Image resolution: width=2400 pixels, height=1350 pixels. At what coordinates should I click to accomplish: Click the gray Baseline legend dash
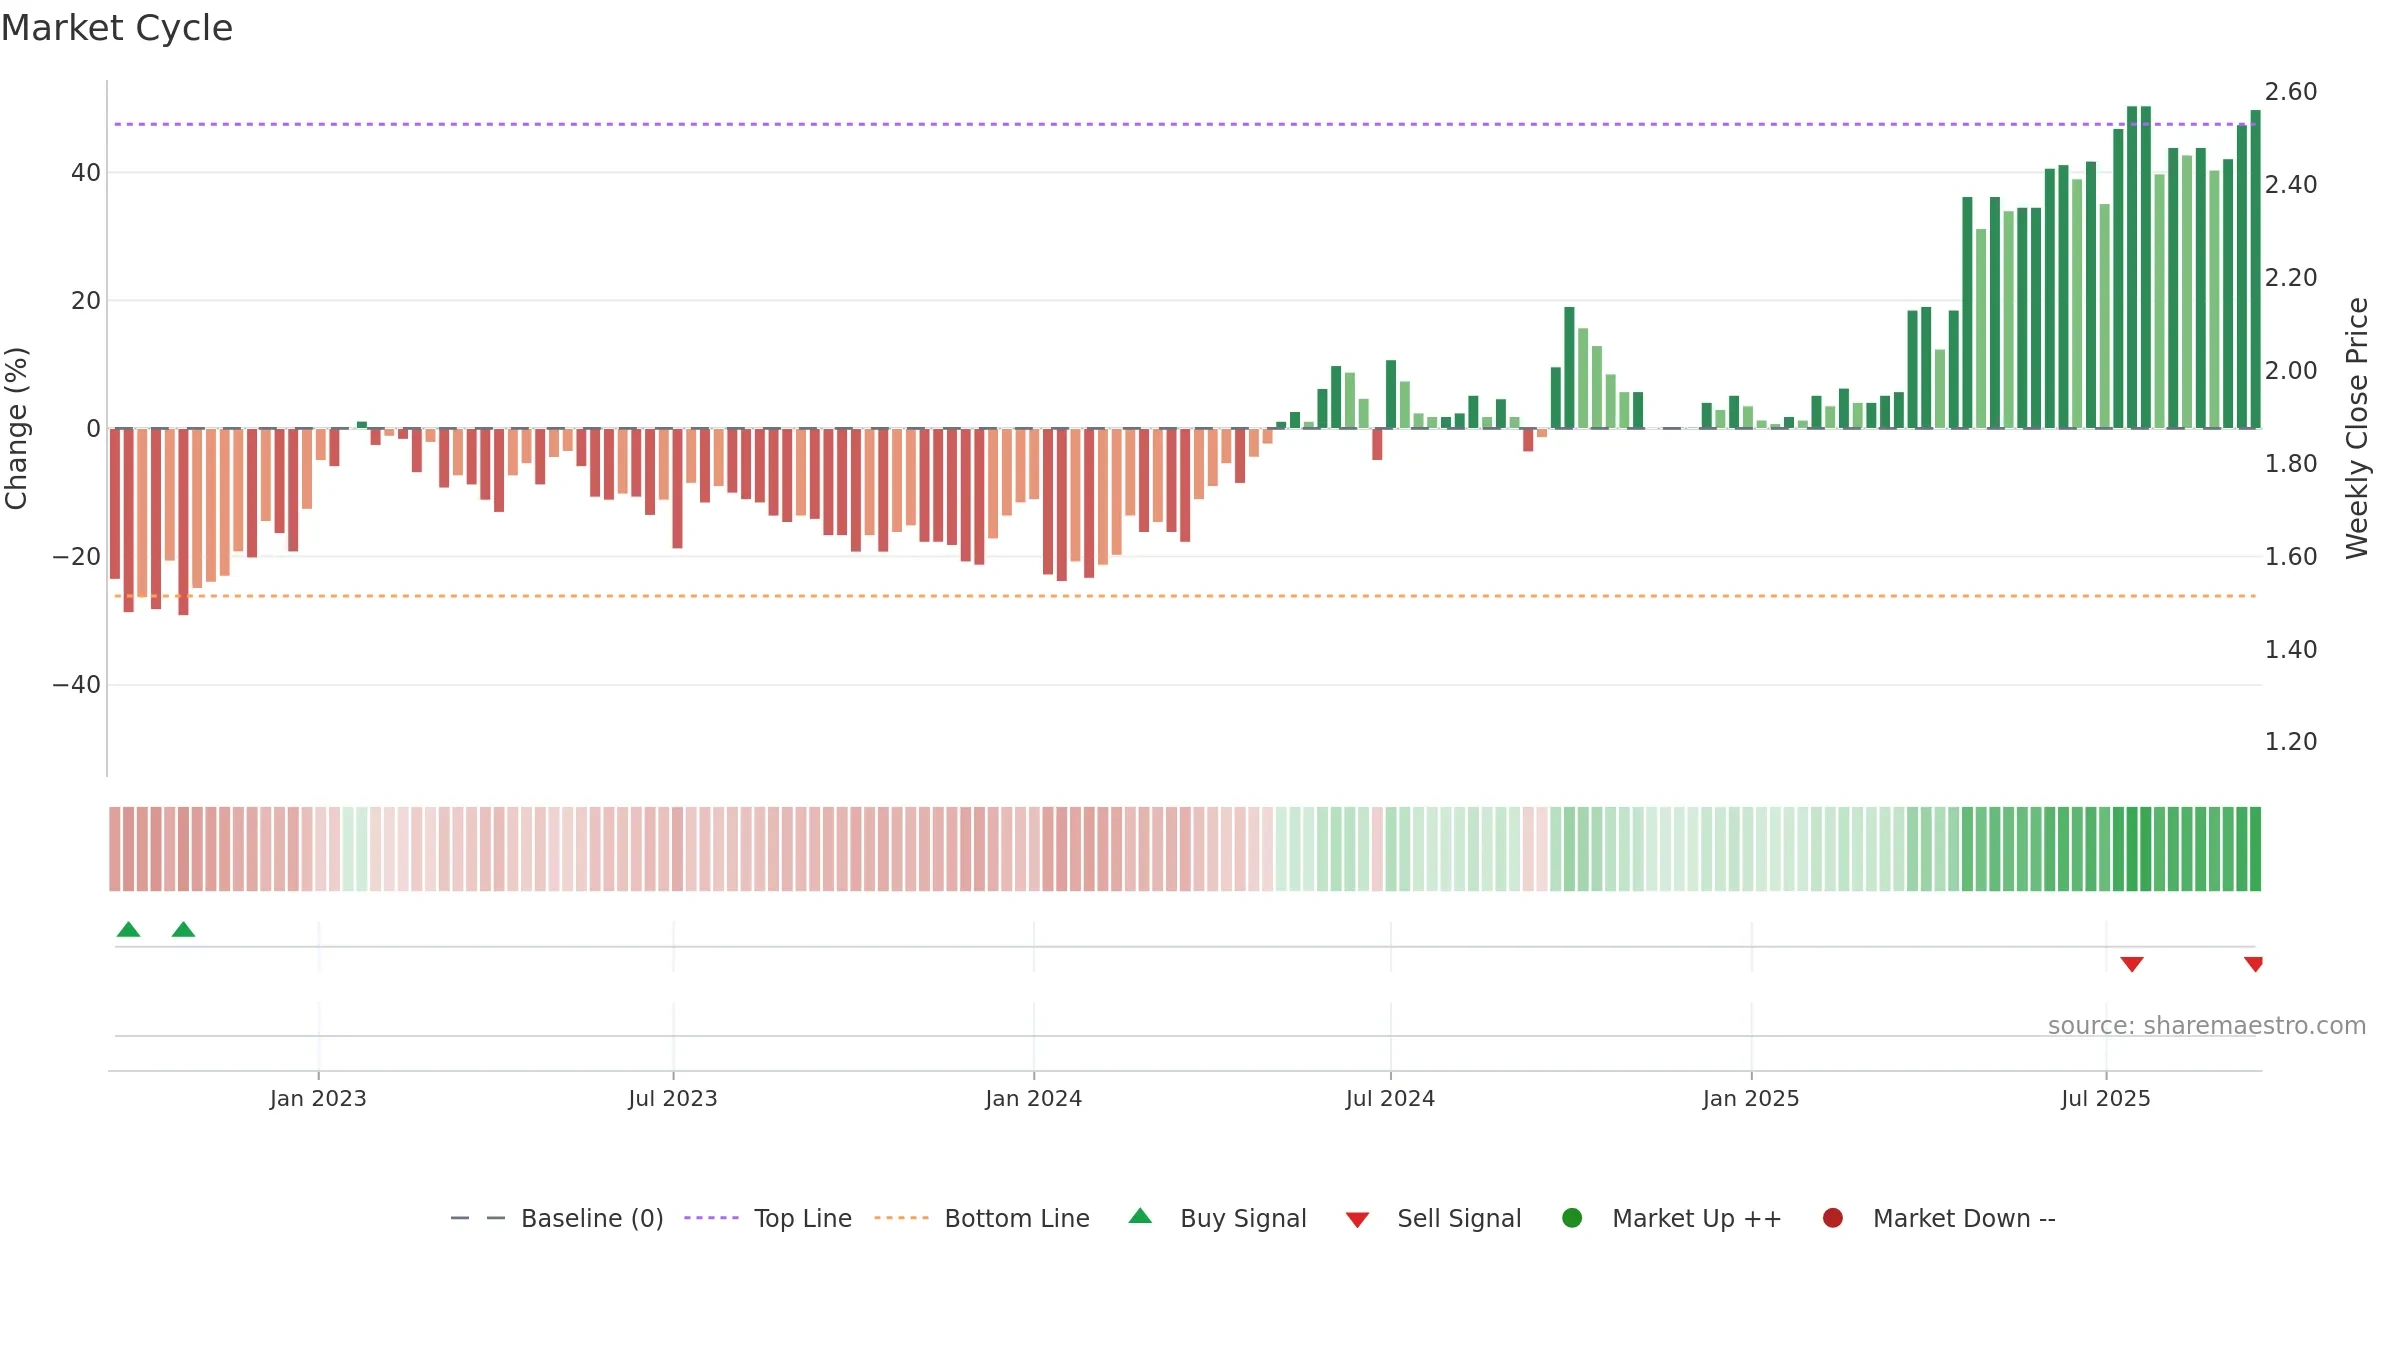(x=477, y=1218)
